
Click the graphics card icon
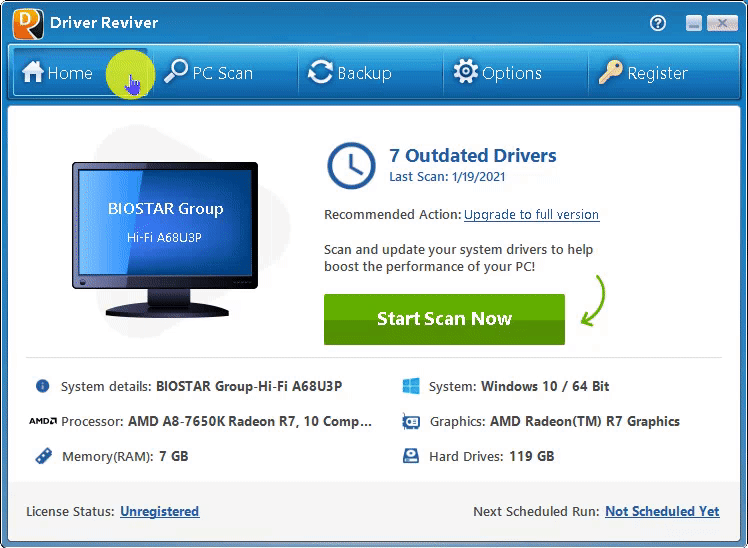(410, 421)
